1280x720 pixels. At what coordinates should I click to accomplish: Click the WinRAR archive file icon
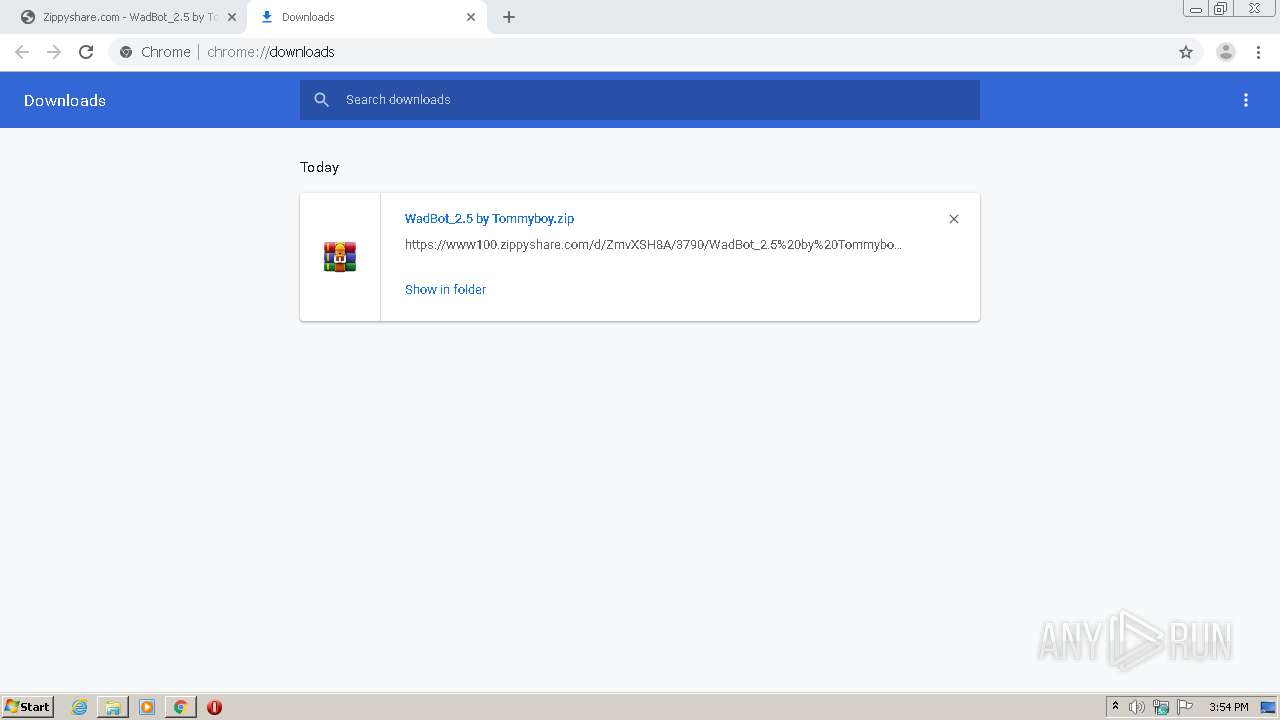tap(340, 257)
